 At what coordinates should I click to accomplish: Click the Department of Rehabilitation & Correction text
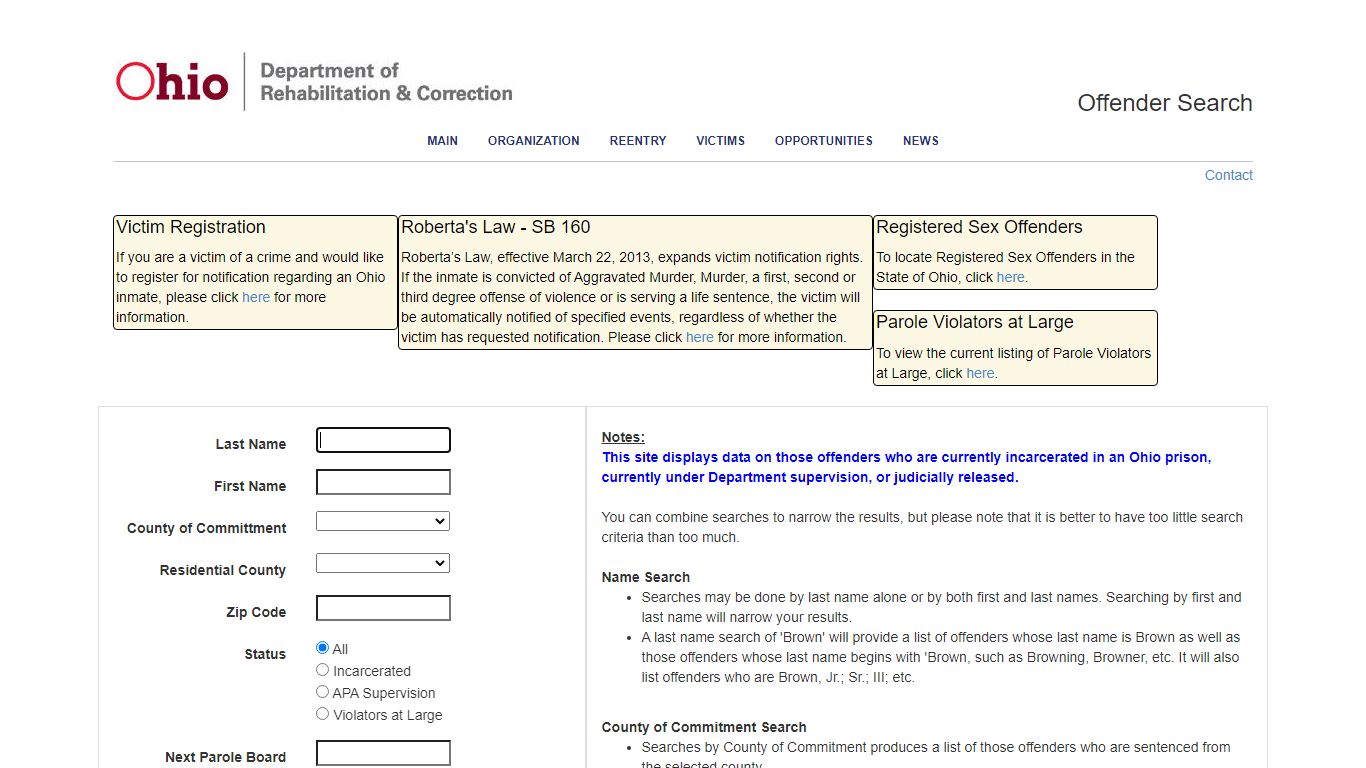tap(386, 82)
